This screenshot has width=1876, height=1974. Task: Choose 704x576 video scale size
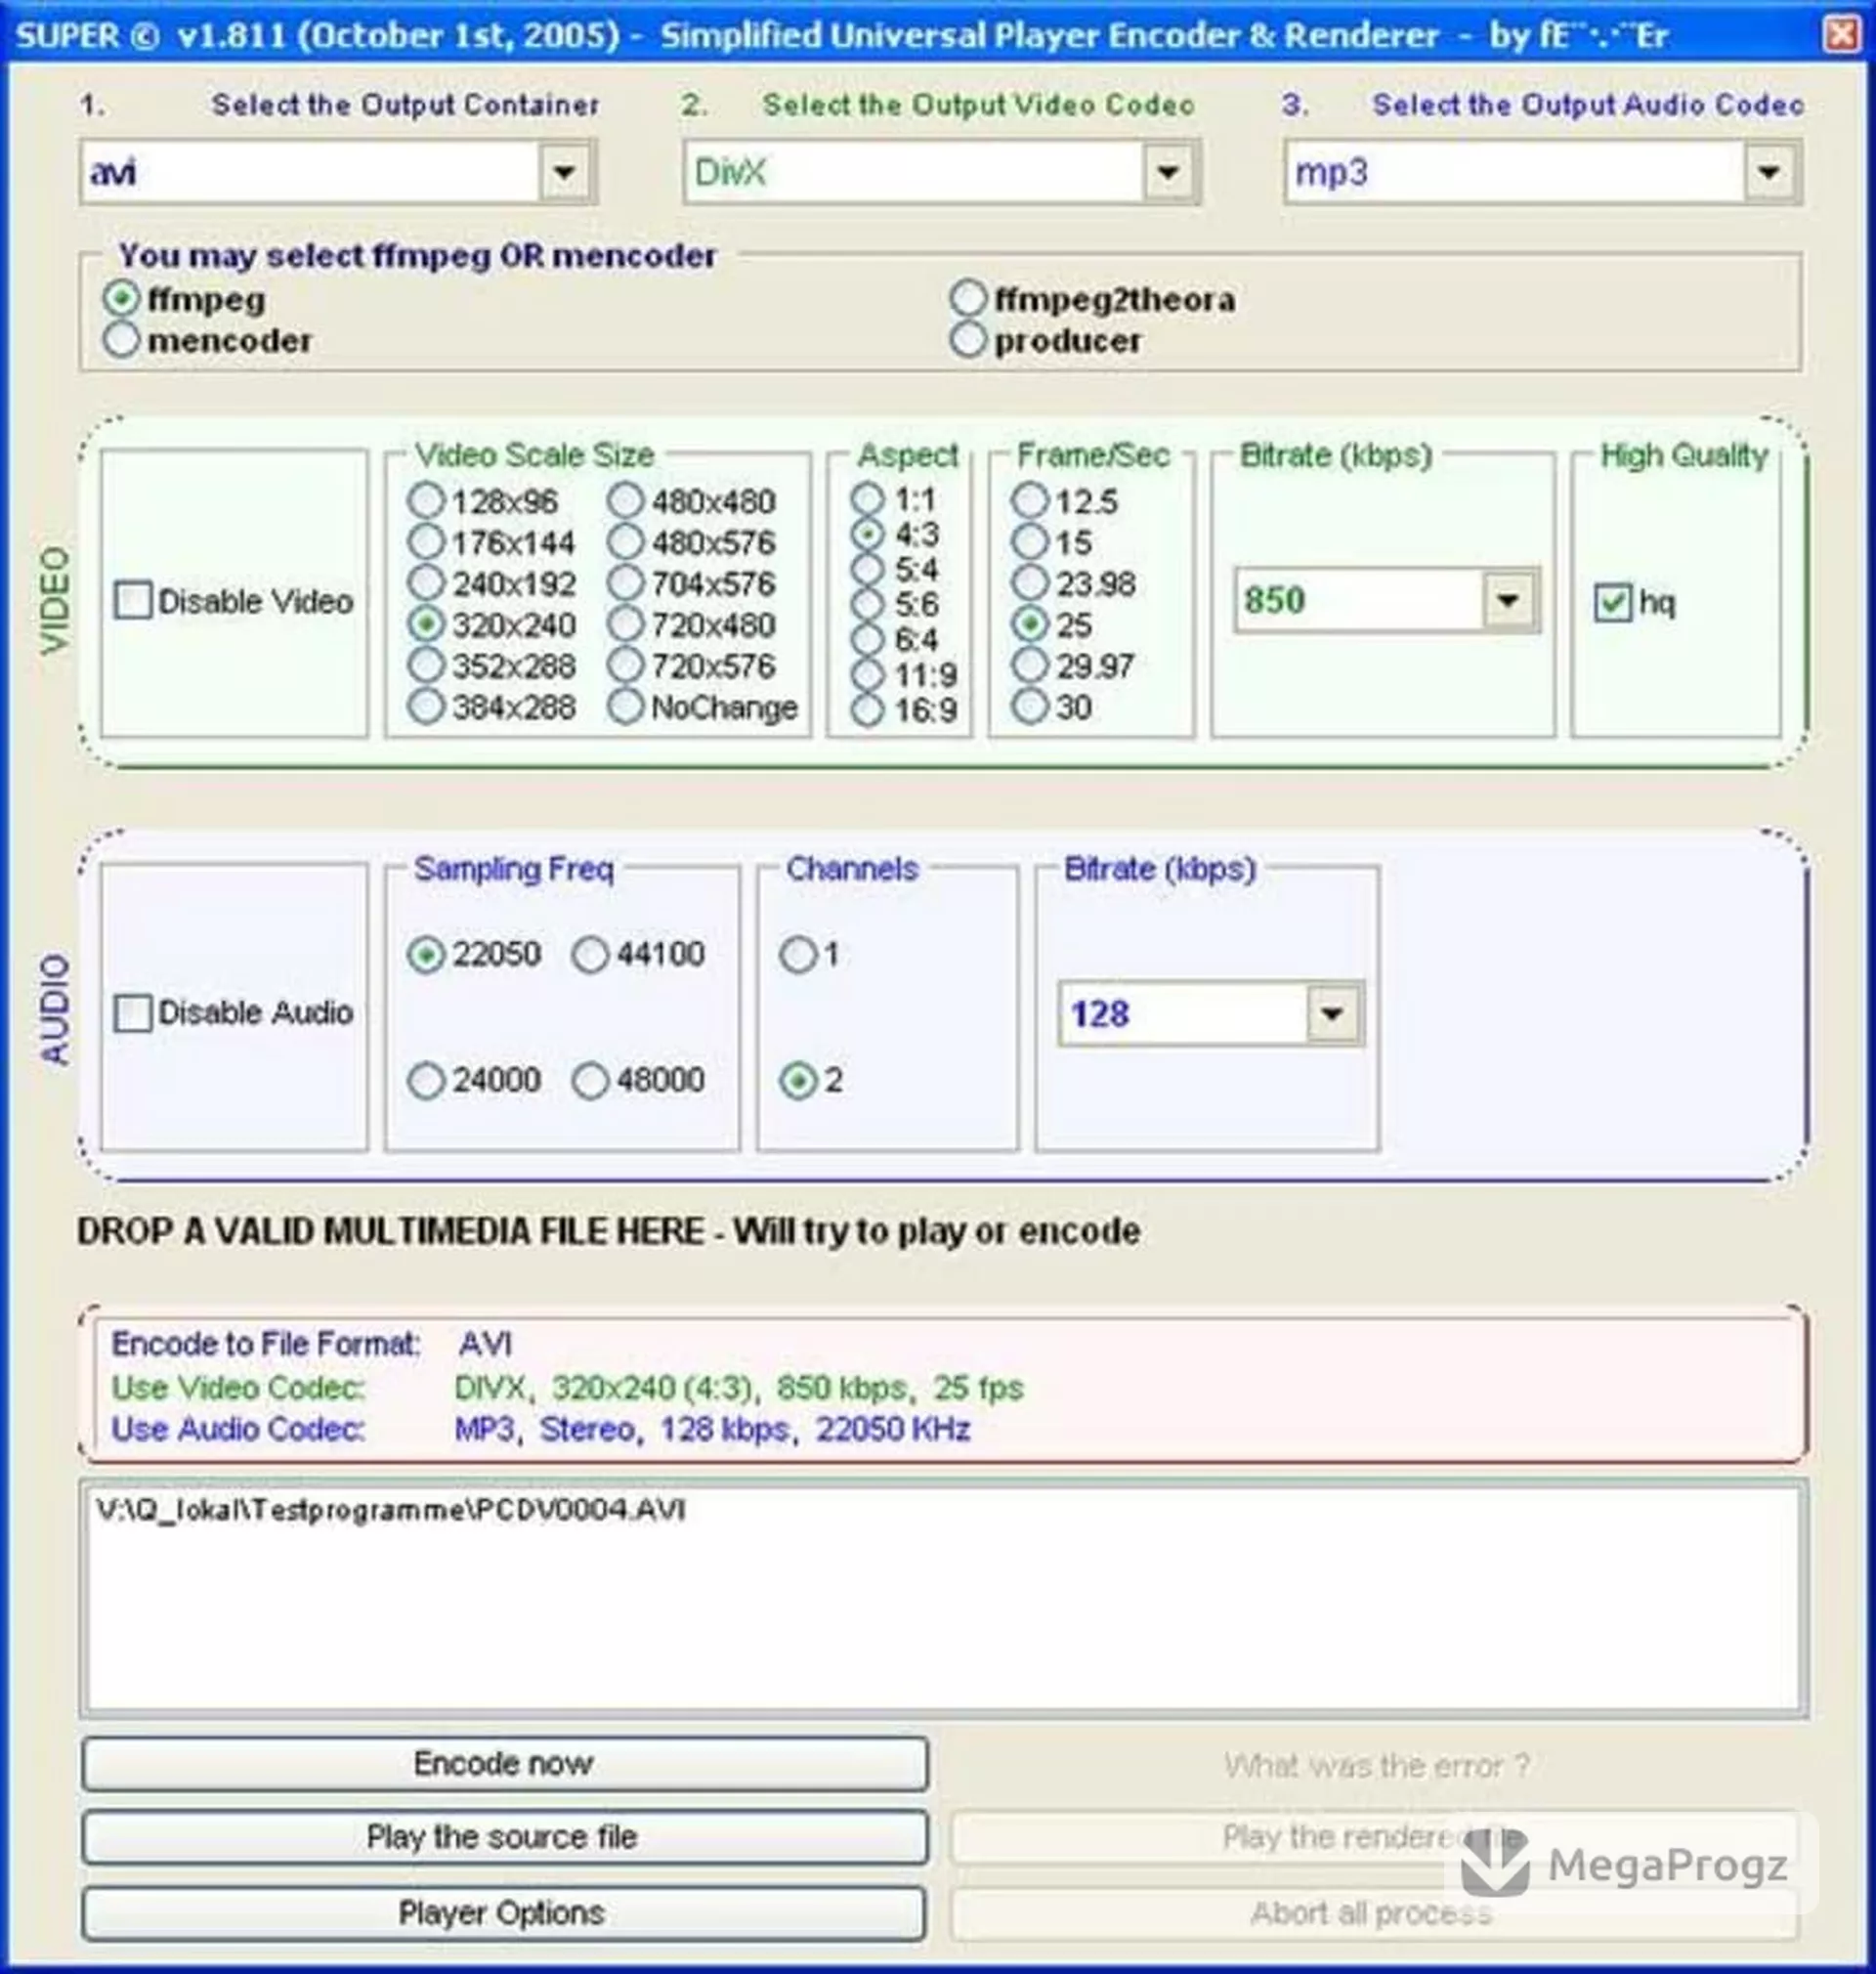point(625,583)
